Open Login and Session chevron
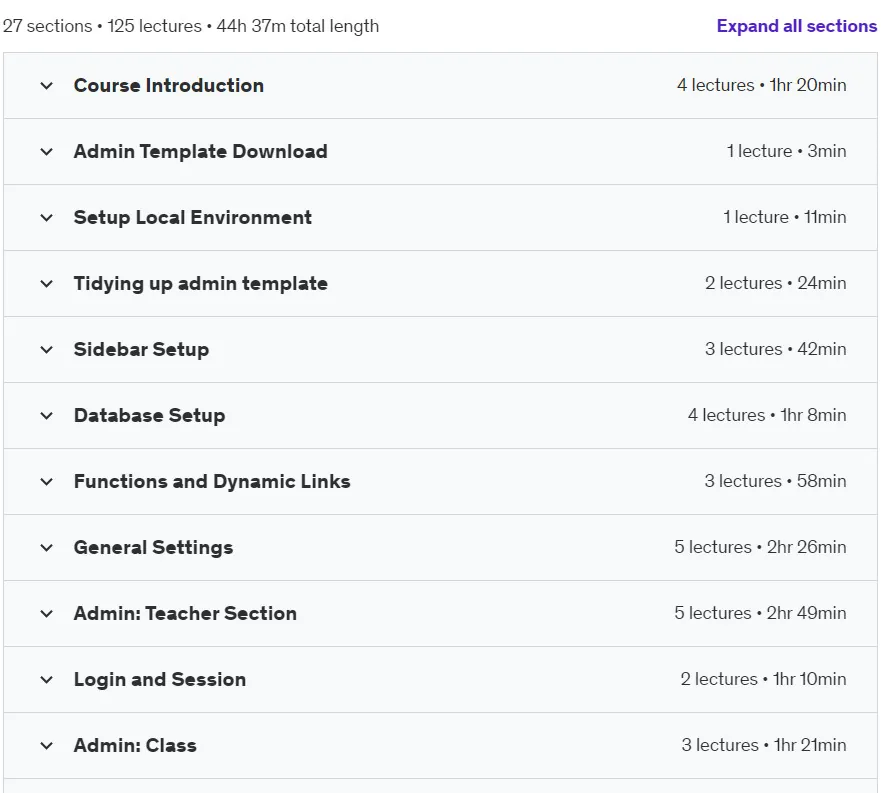Image resolution: width=881 pixels, height=793 pixels. 47,680
